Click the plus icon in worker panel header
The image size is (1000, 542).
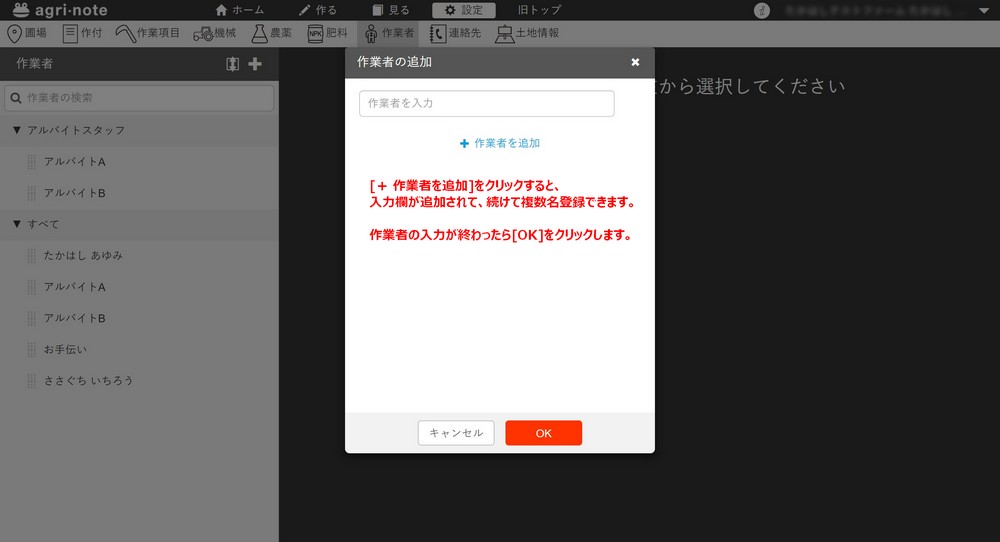click(x=255, y=64)
